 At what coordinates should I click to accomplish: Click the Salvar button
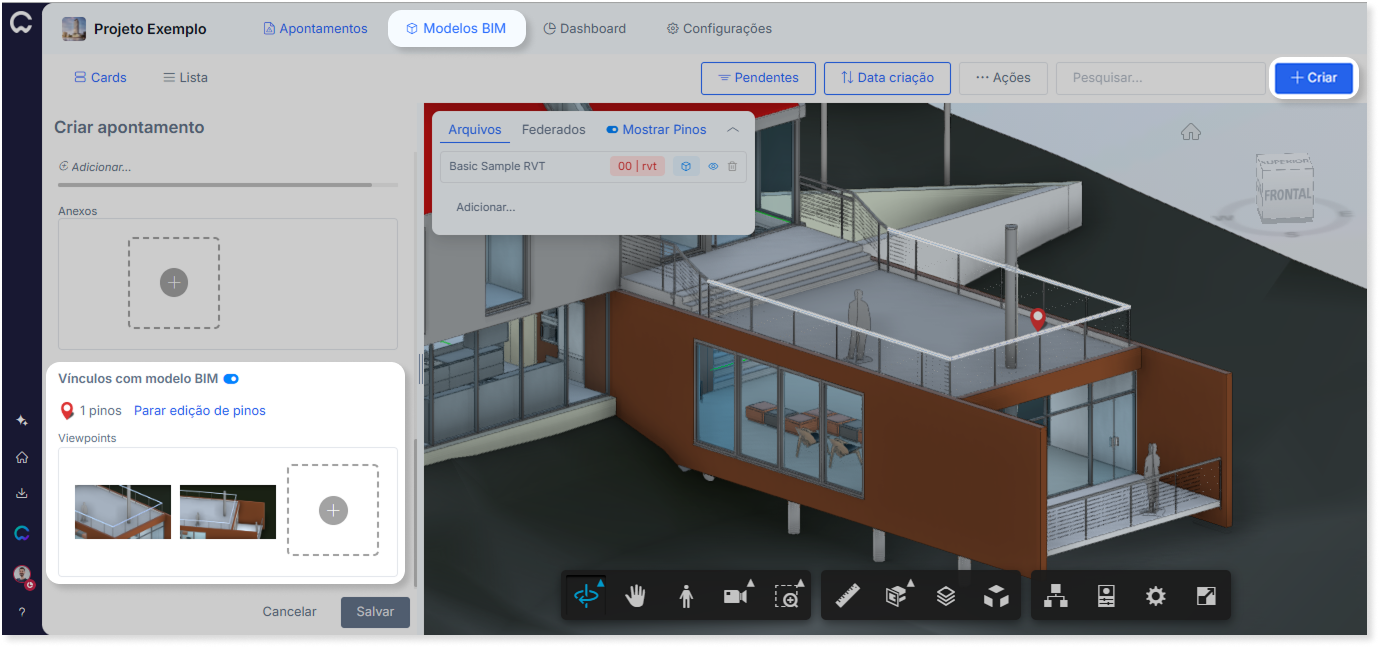pyautogui.click(x=375, y=612)
